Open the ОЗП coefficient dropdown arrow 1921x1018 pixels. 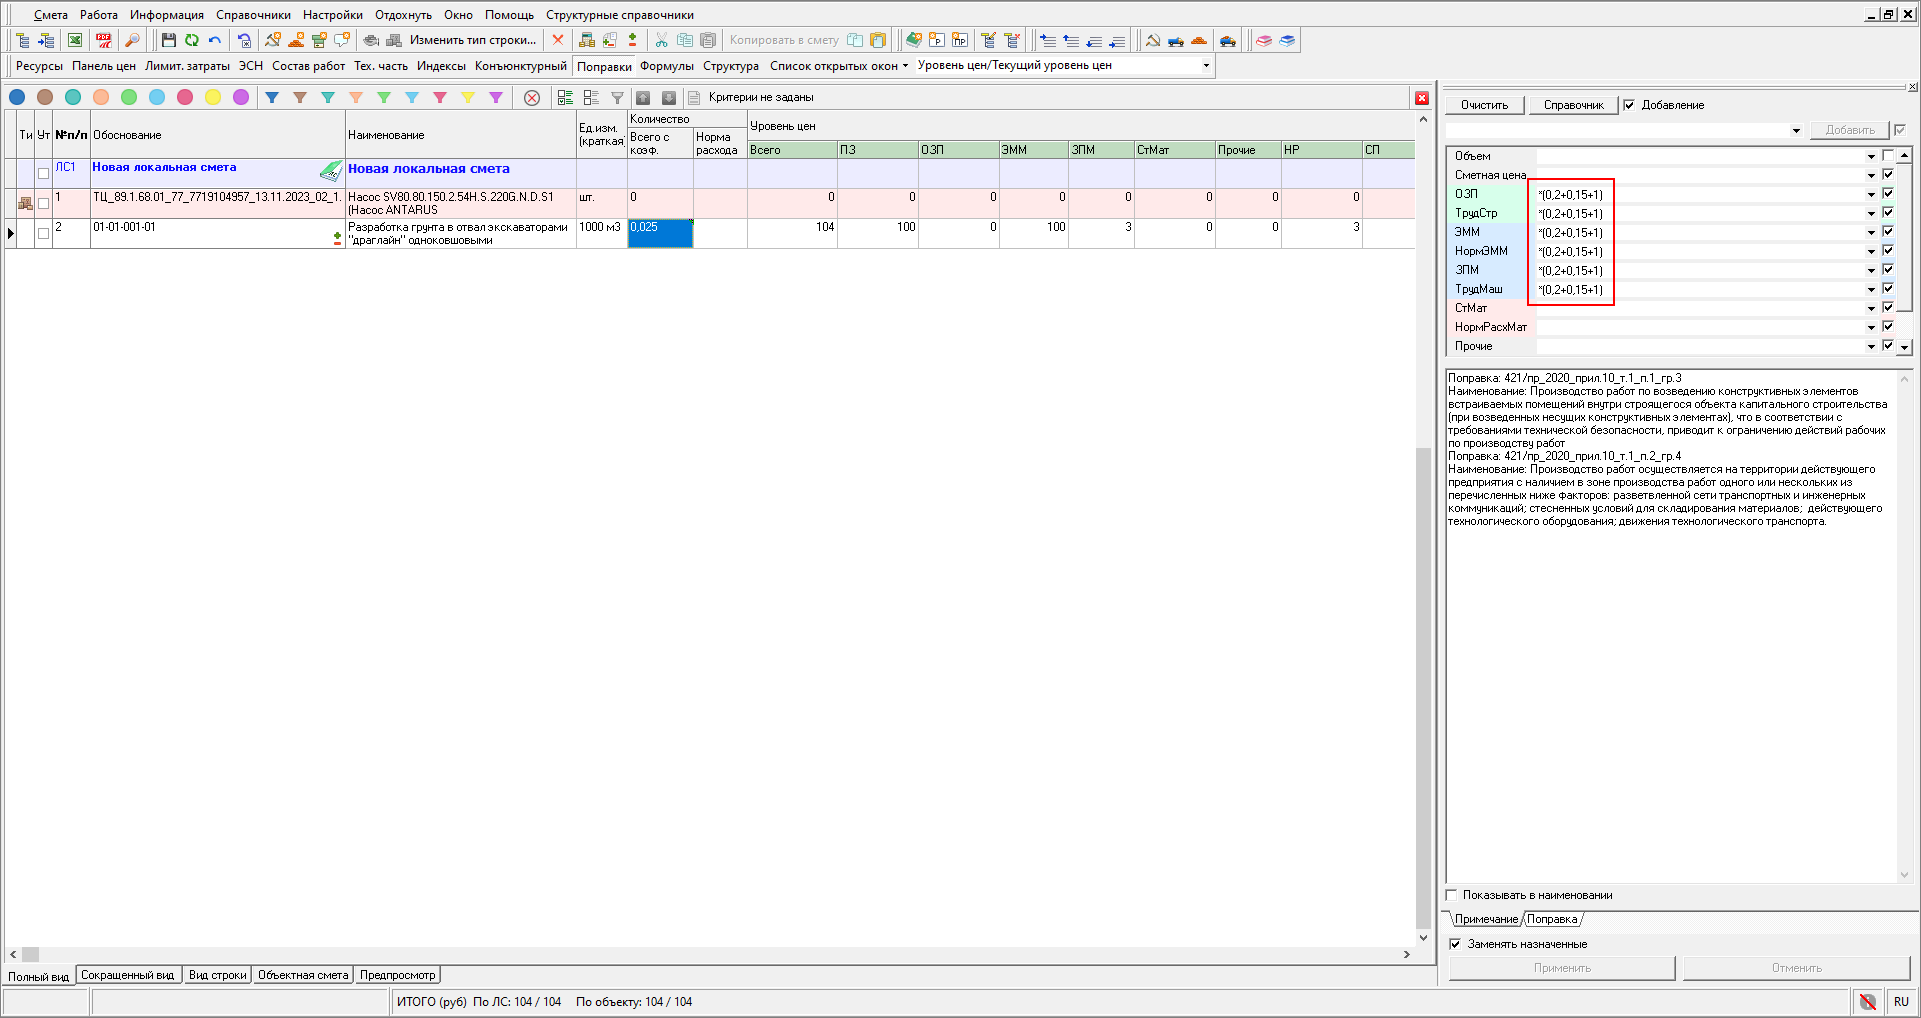[1871, 195]
